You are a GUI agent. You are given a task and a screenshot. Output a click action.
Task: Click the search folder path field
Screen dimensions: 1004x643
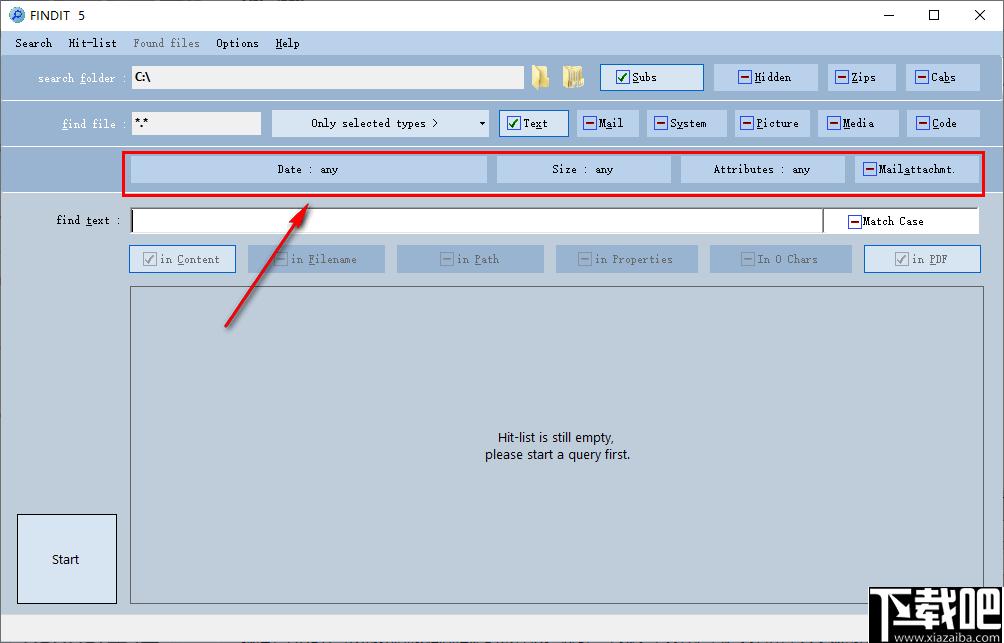coord(328,77)
